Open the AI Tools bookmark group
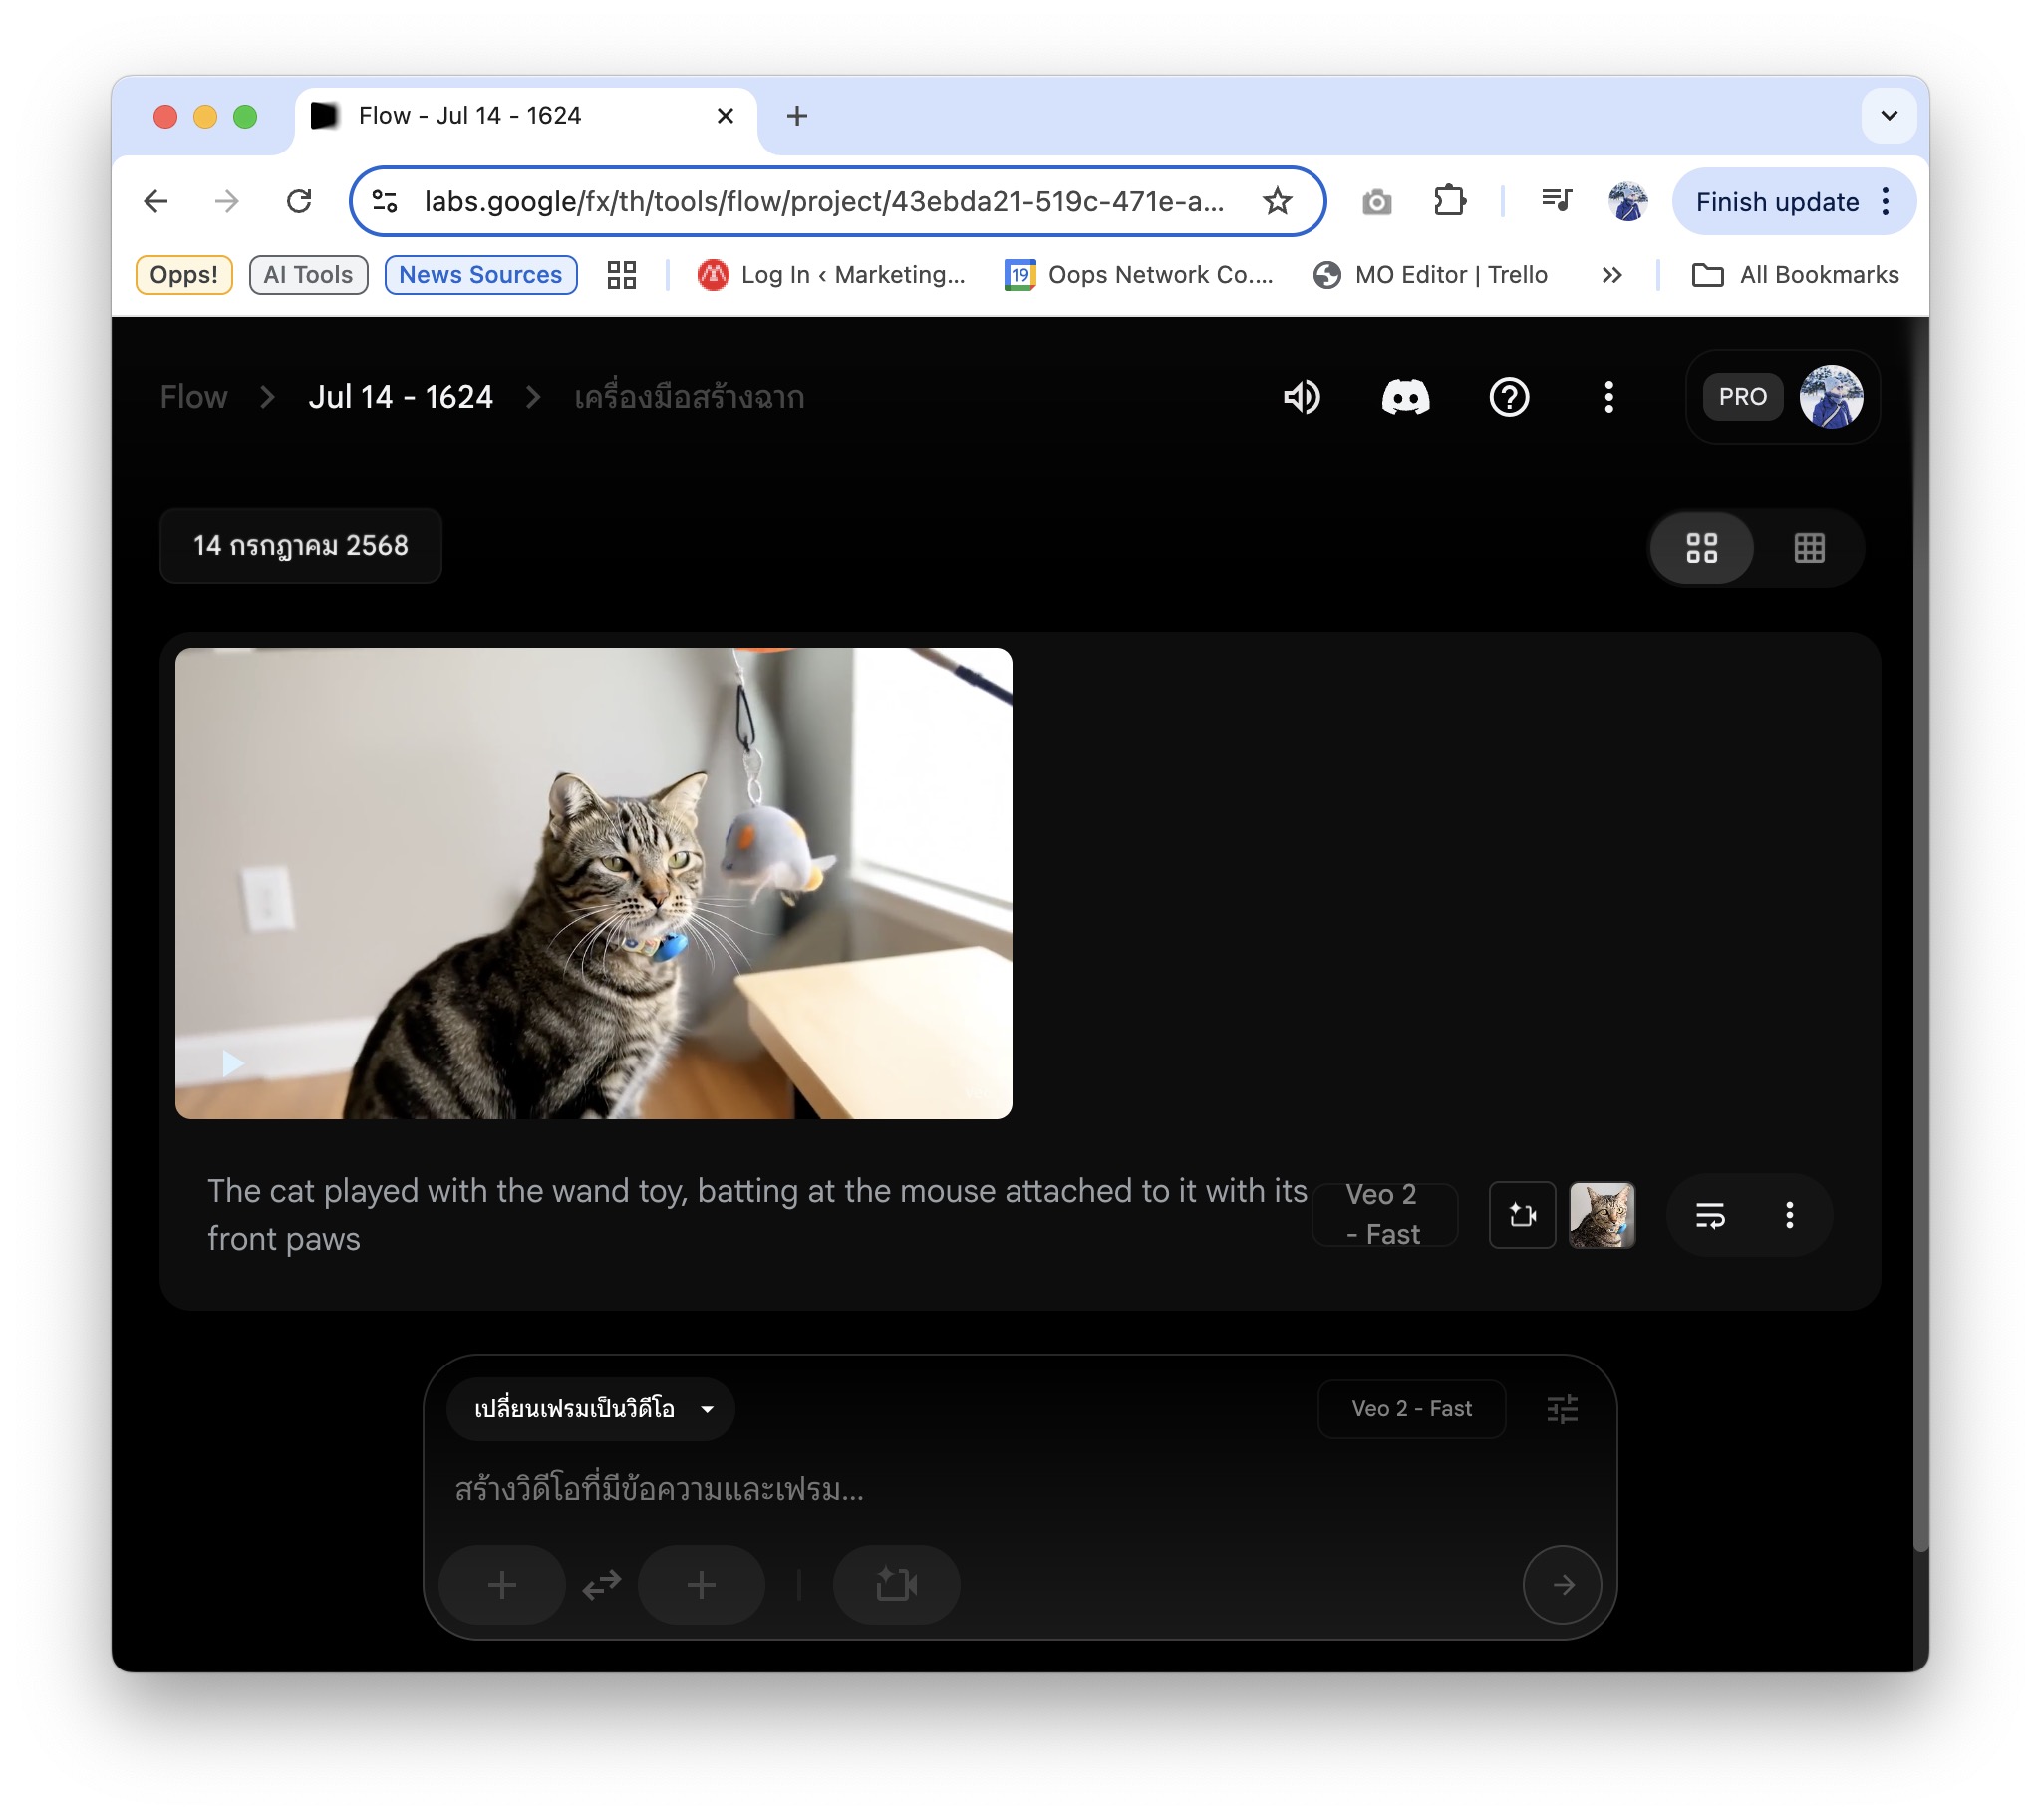 pos(308,275)
